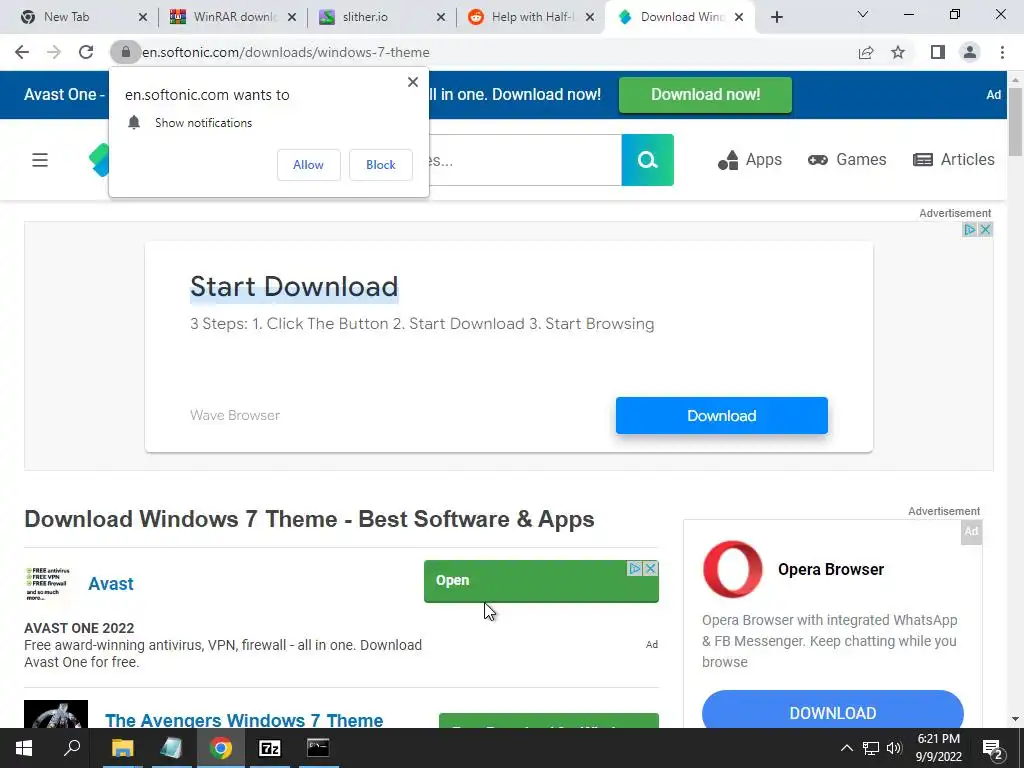Image resolution: width=1024 pixels, height=768 pixels.
Task: Close the Avast Open ad with X
Action: [x=650, y=568]
